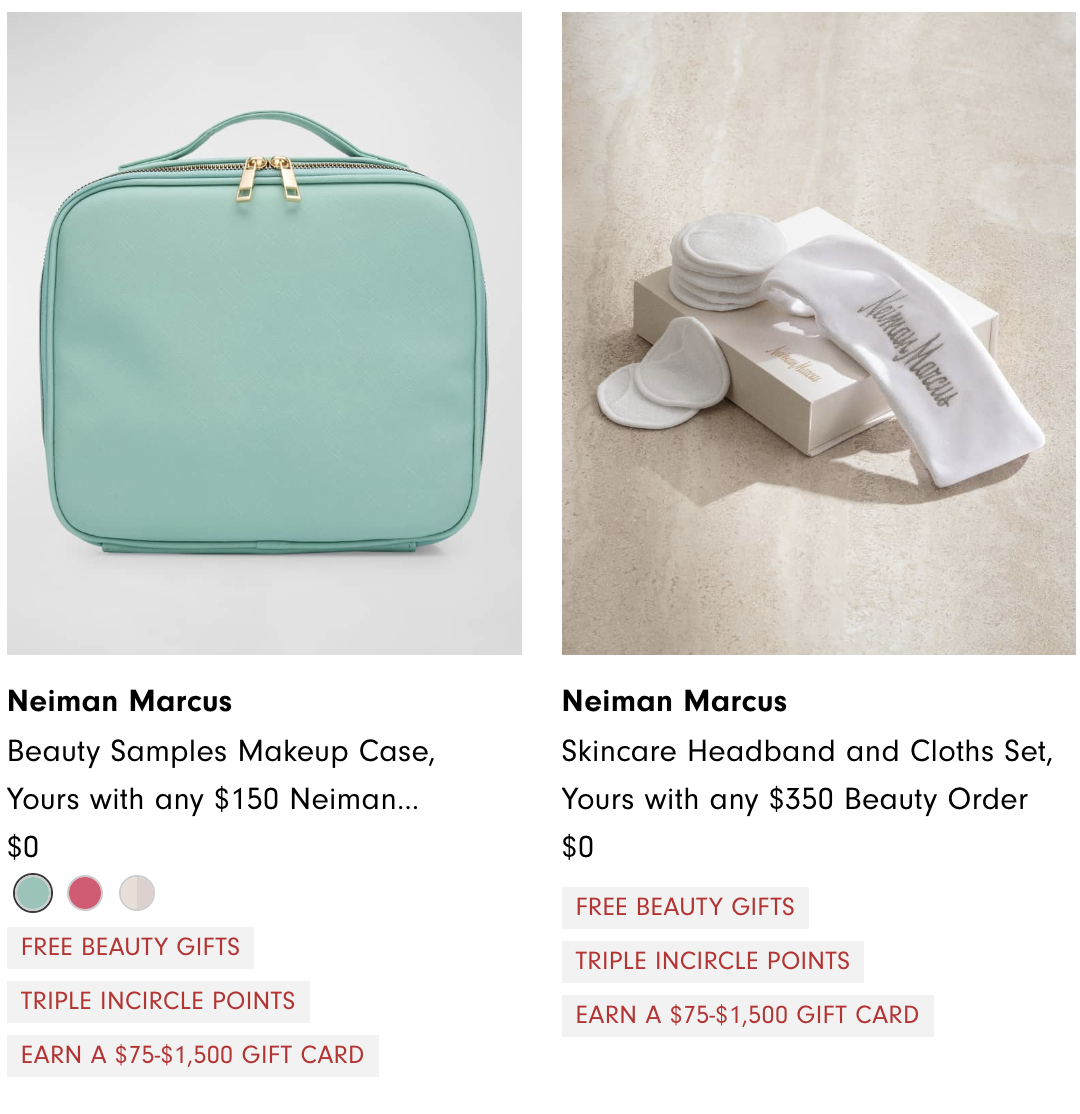Click Triple InCircle Points tag under the Headband Set

[713, 961]
